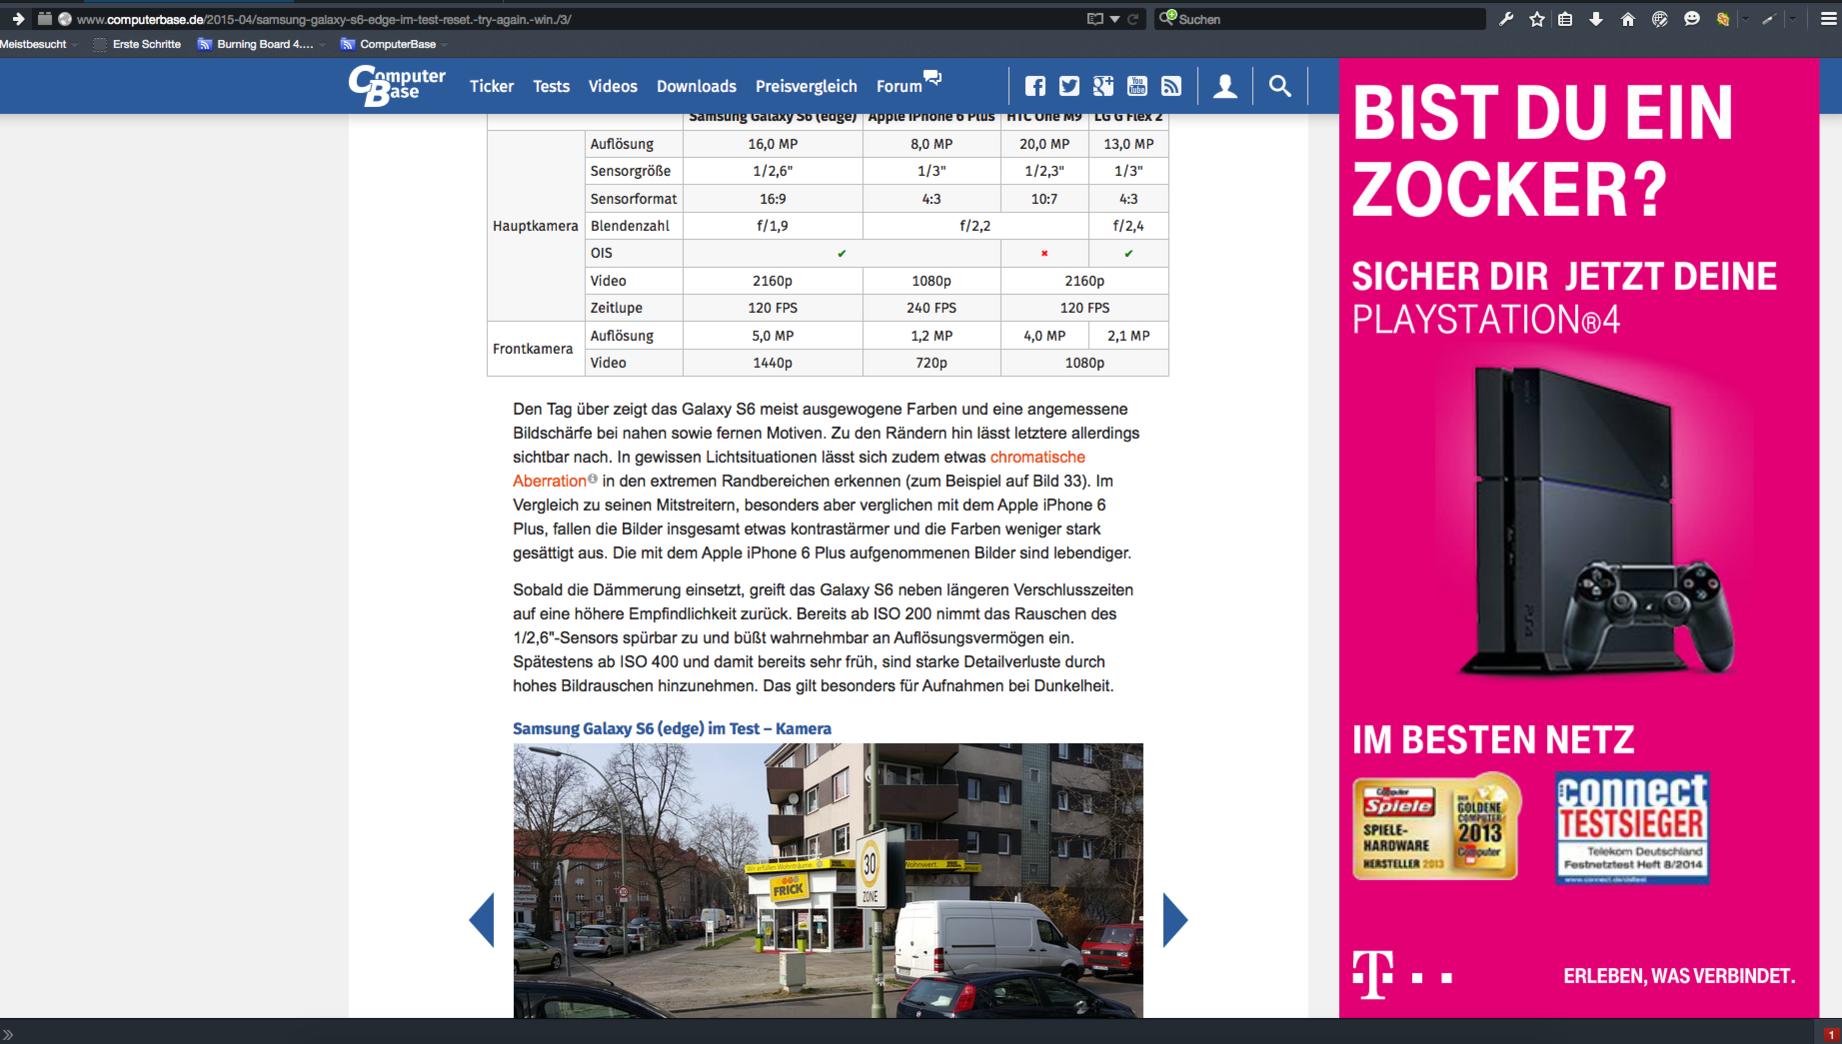This screenshot has width=1842, height=1044.
Task: Click the connect Testsieger badge in ad
Action: point(1632,828)
